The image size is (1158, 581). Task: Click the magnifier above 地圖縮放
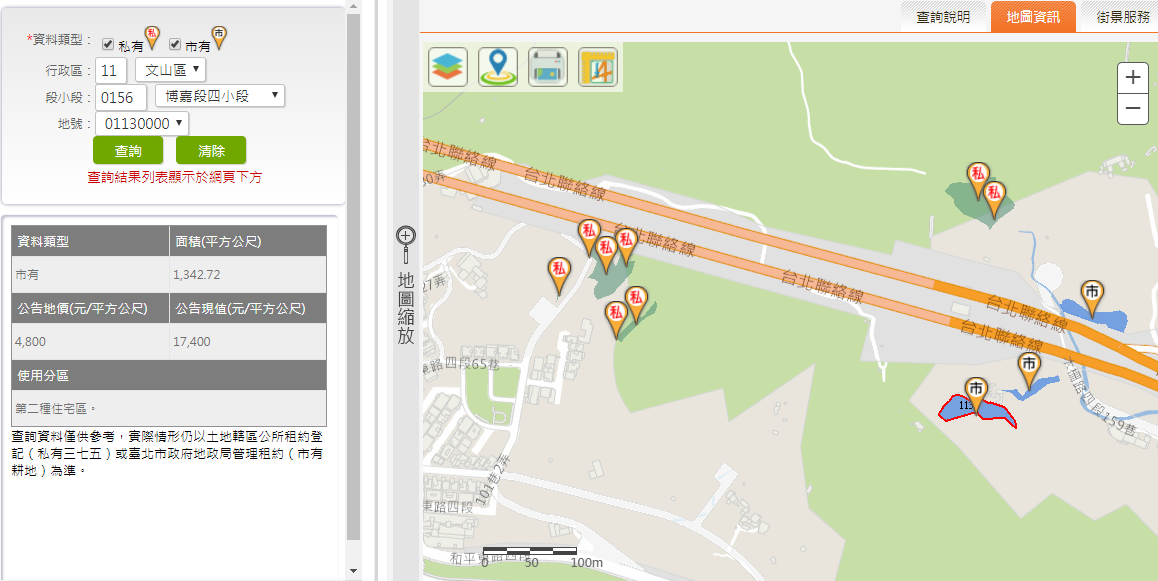pyautogui.click(x=405, y=236)
